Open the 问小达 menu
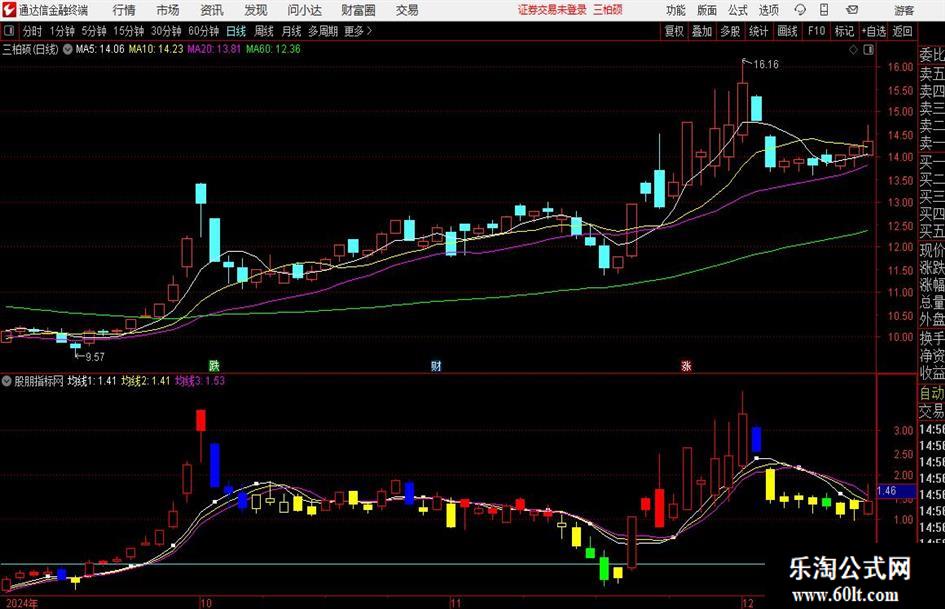The width and height of the screenshot is (945, 609). click(x=304, y=10)
